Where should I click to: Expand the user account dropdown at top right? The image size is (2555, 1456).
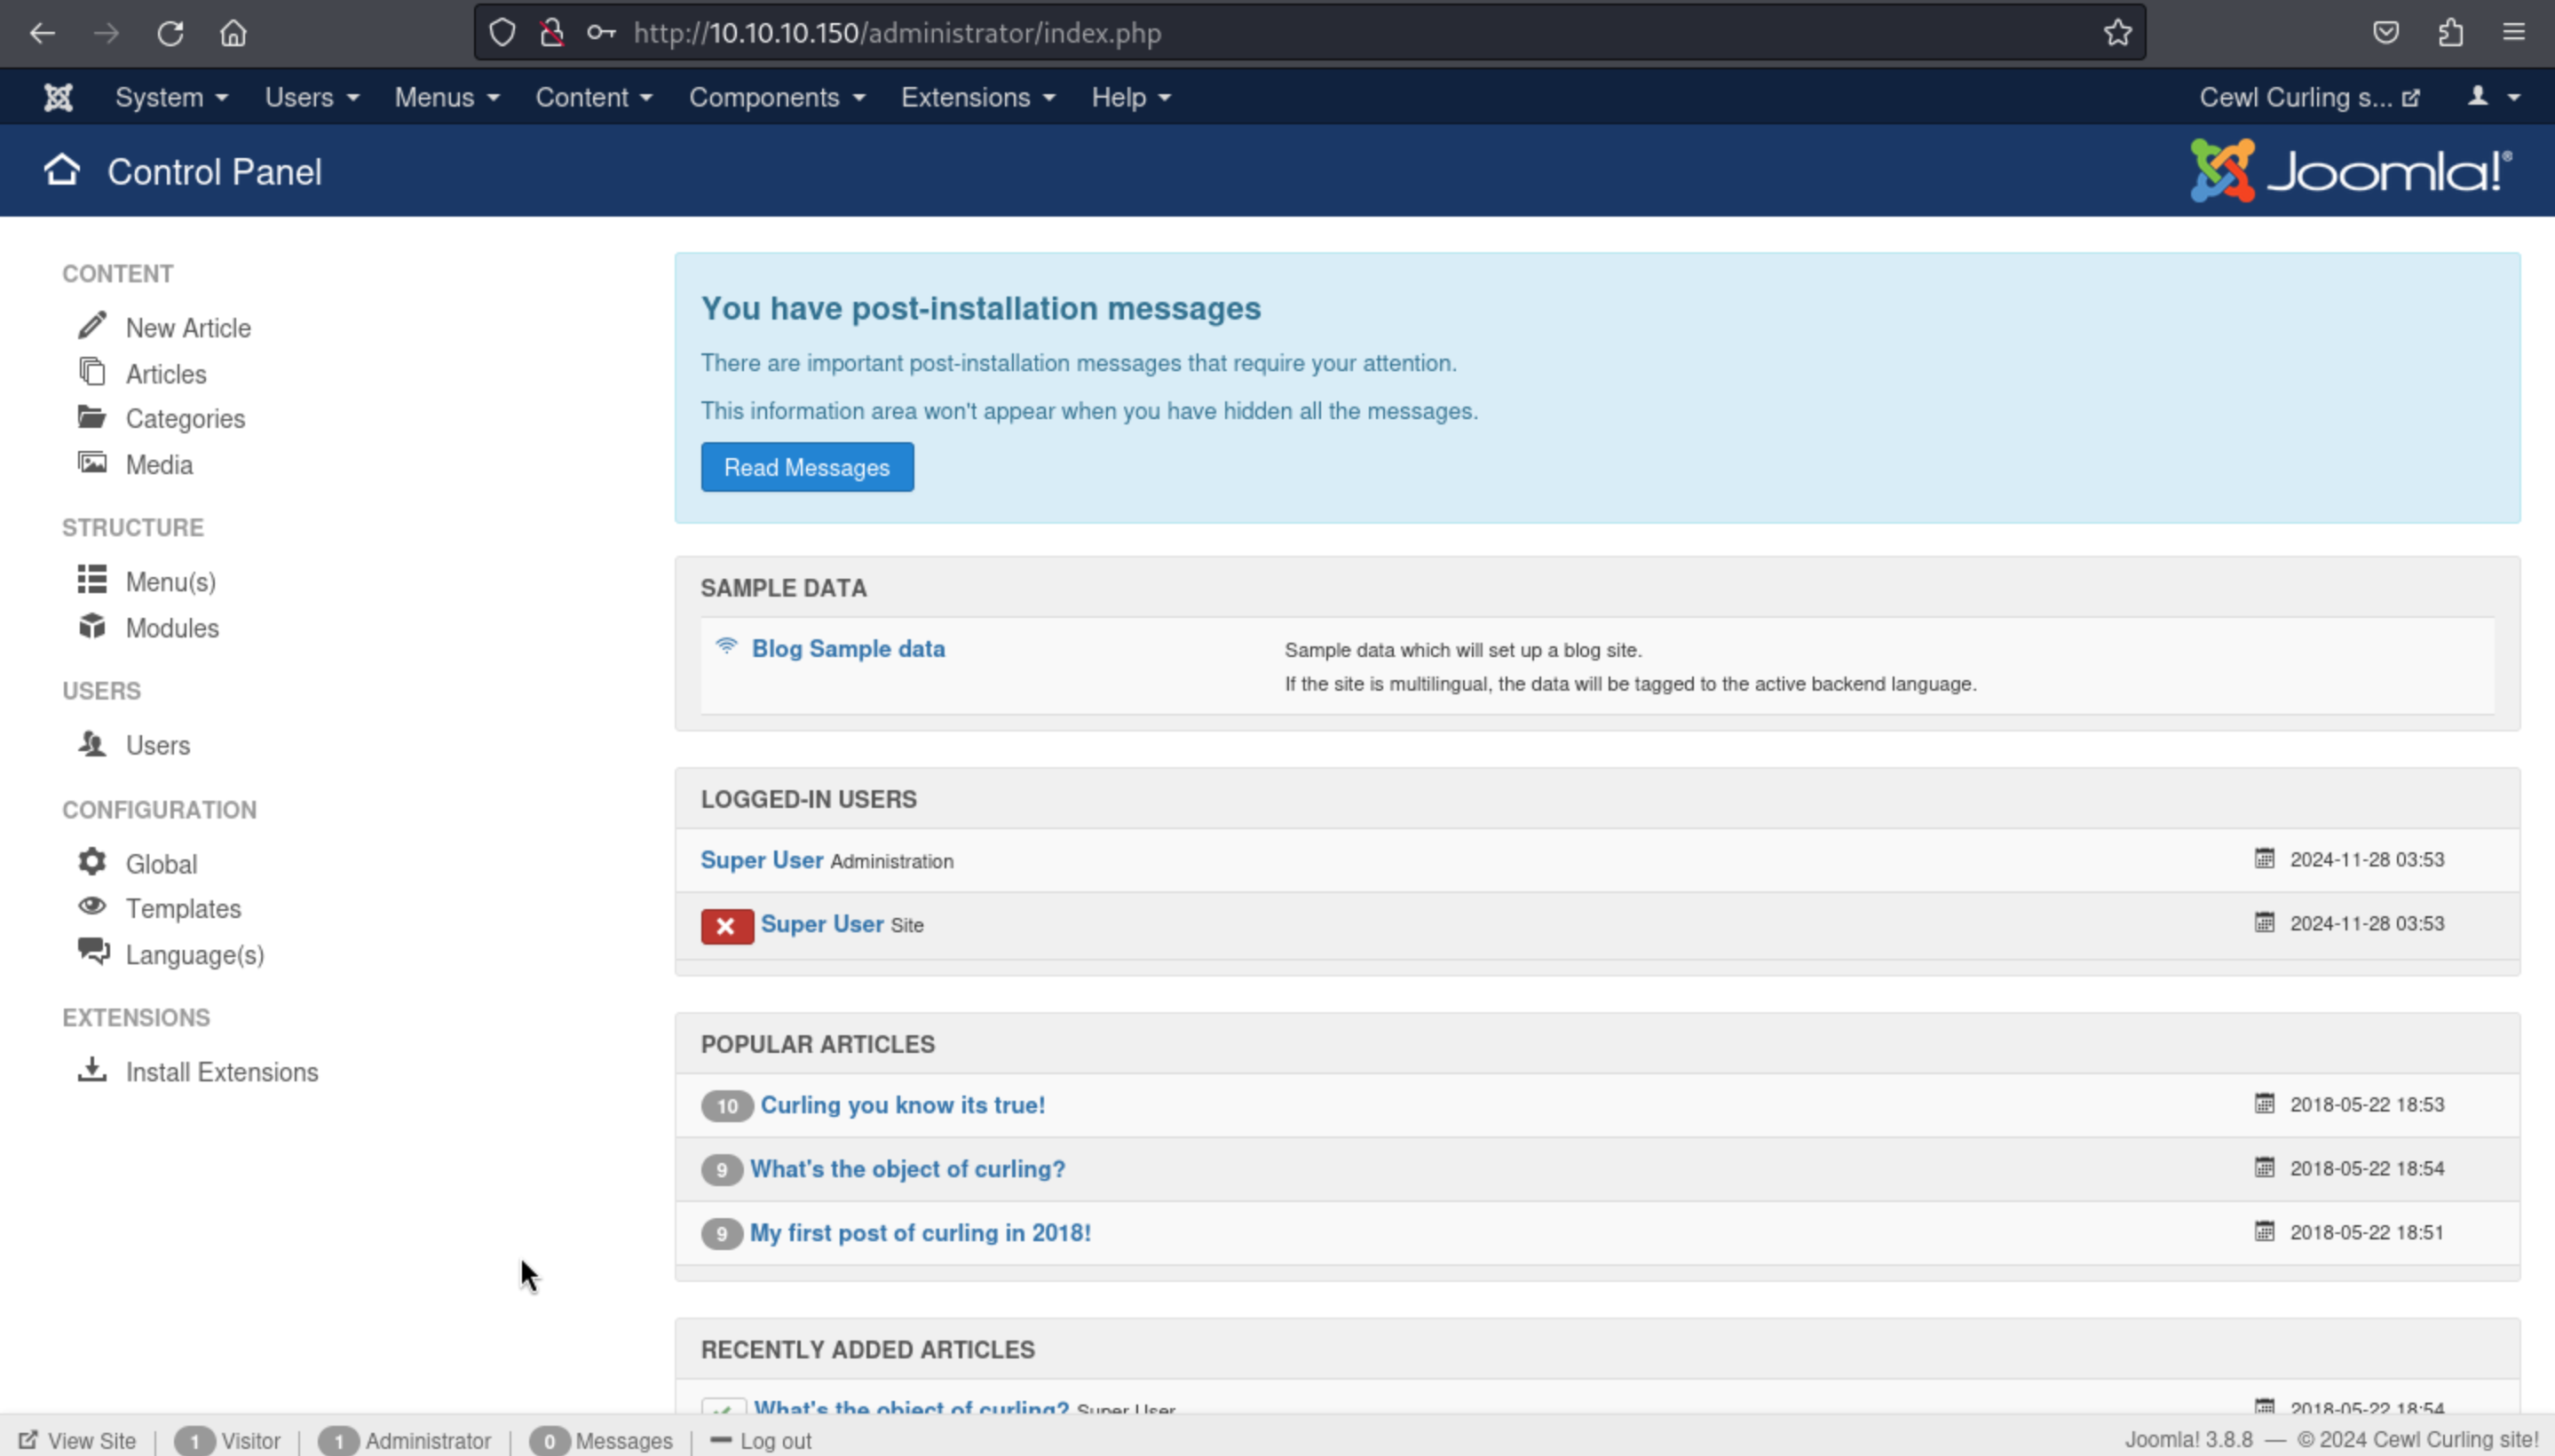pos(2493,97)
